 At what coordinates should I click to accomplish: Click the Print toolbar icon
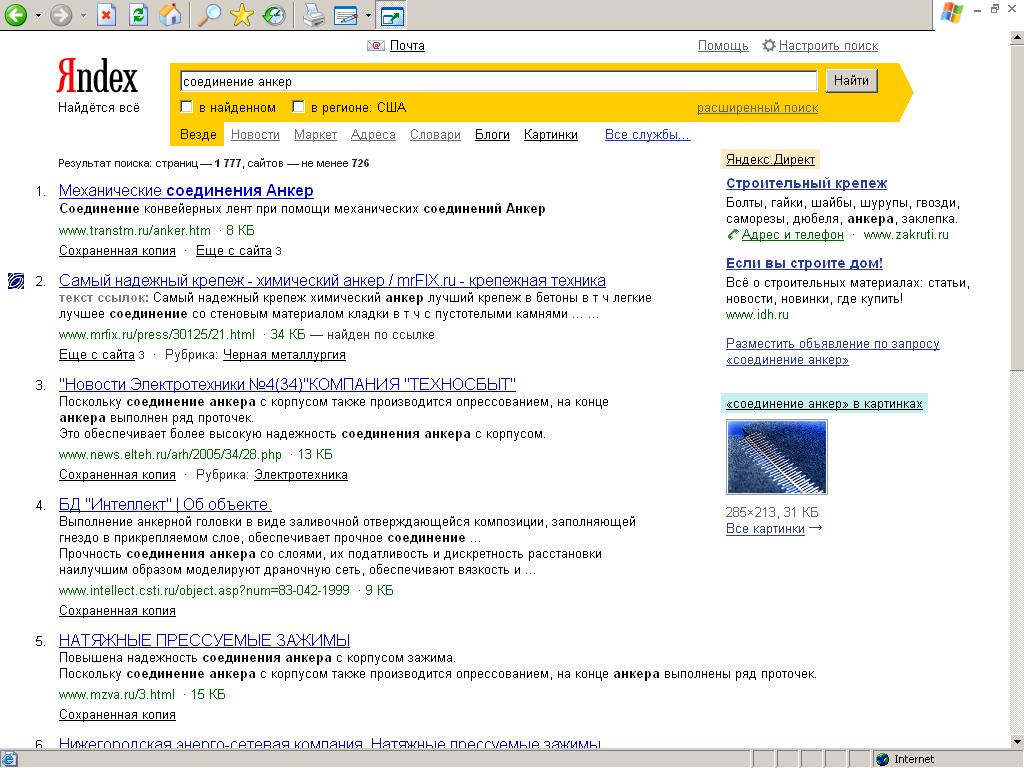coord(313,15)
